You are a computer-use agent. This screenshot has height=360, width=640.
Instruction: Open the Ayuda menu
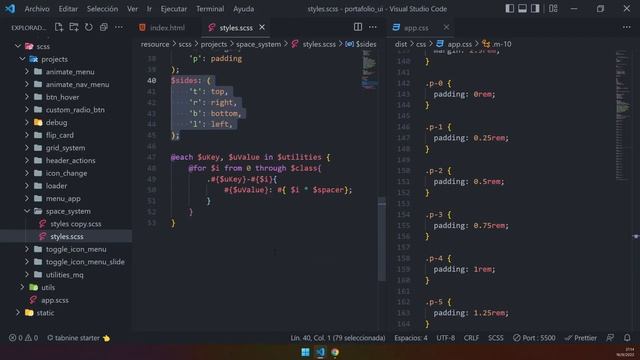[x=243, y=9]
